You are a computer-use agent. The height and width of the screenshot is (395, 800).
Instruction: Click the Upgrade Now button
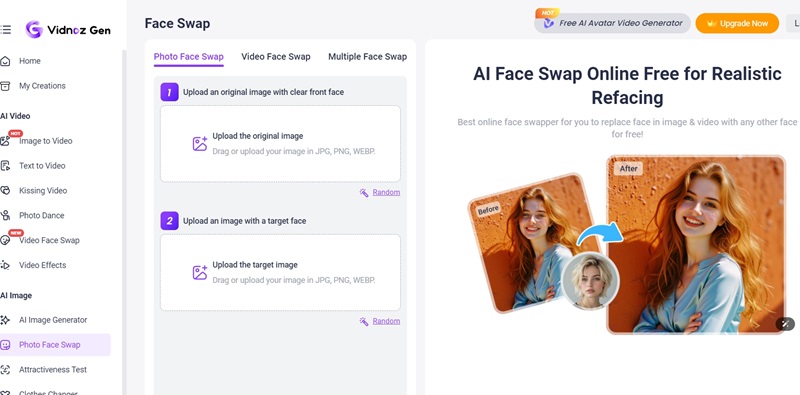[x=737, y=23]
